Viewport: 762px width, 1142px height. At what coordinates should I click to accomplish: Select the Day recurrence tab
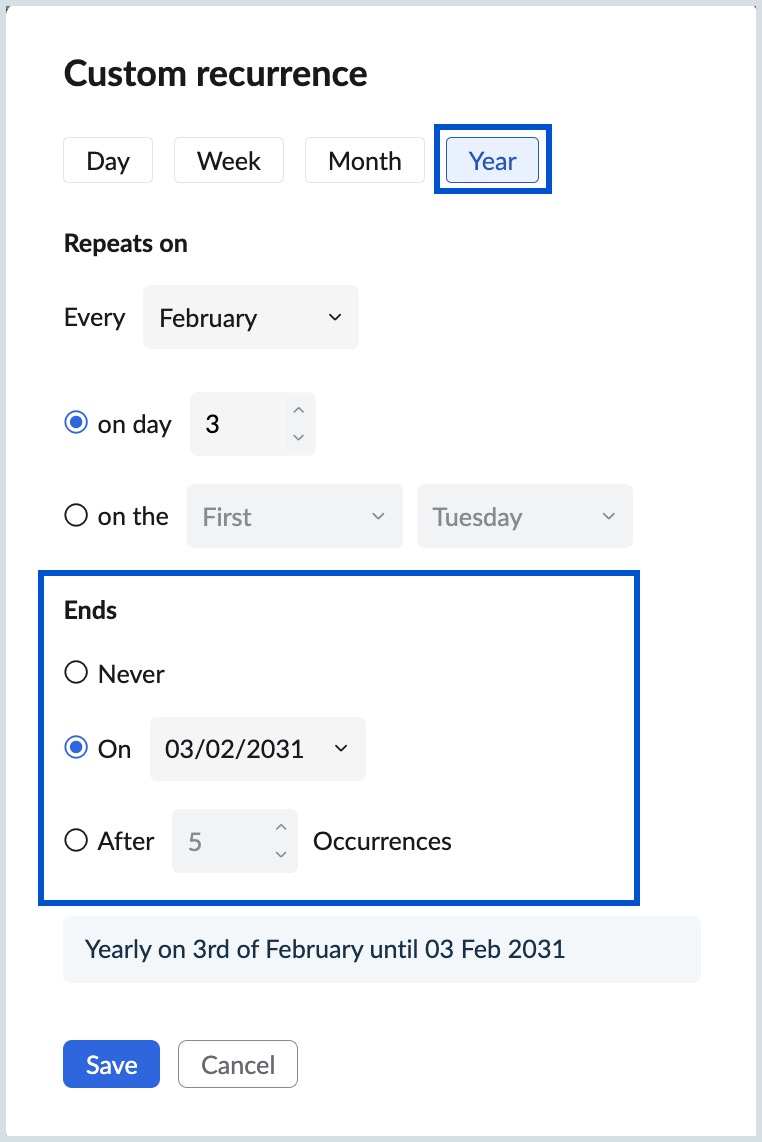pyautogui.click(x=108, y=161)
